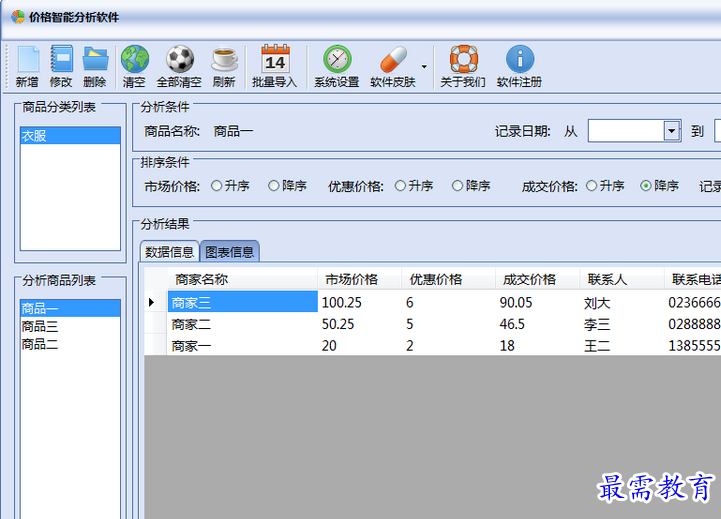The height and width of the screenshot is (519, 721).
Task: Switch to the 数据信息 tab
Action: click(169, 251)
